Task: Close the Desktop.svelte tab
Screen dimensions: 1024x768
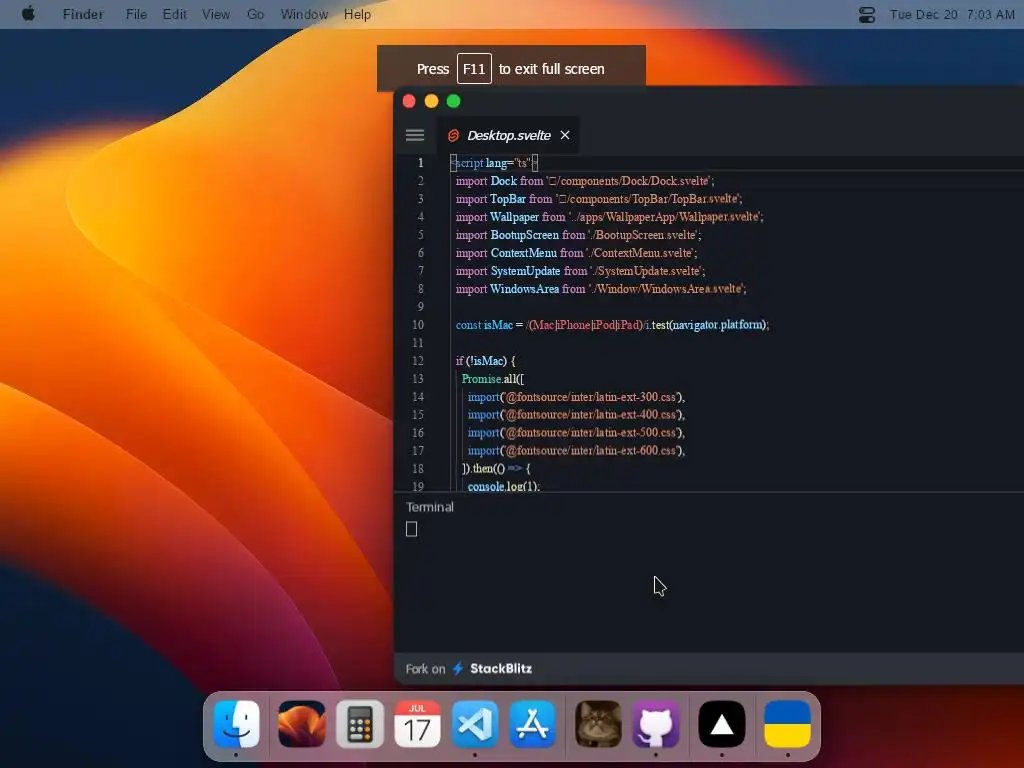Action: [x=565, y=135]
